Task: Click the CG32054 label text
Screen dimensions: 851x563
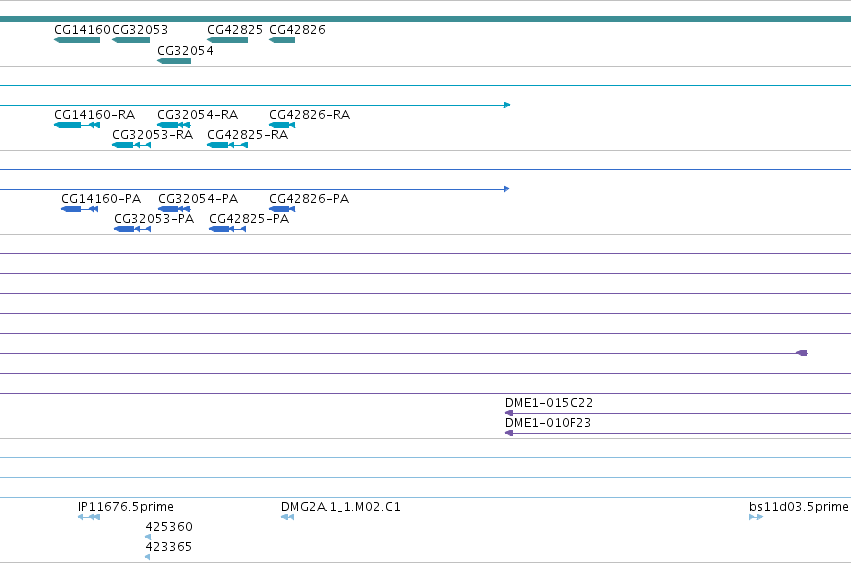Action: point(185,50)
